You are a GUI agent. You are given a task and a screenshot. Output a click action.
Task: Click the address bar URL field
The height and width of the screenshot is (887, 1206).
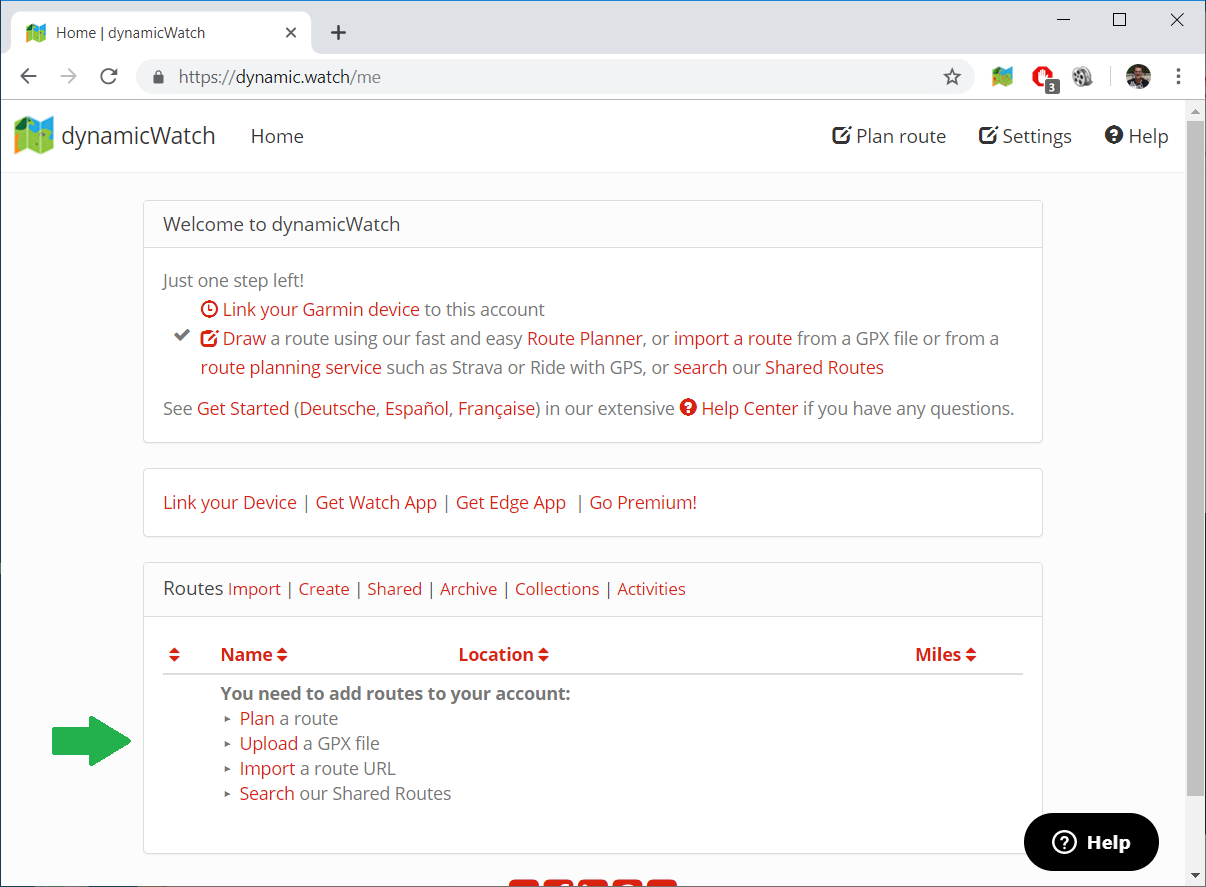(x=550, y=77)
